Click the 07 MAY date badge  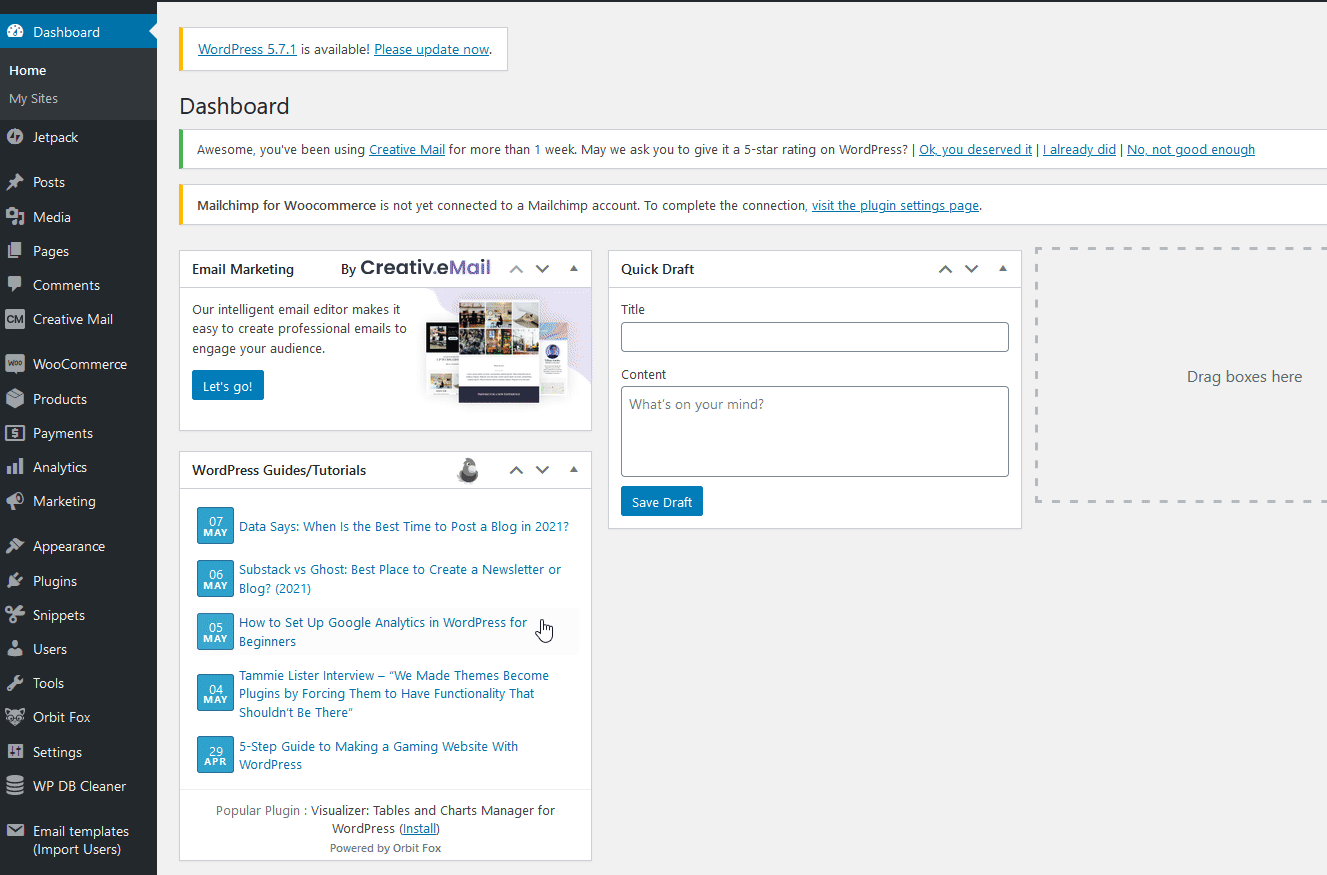pyautogui.click(x=215, y=526)
